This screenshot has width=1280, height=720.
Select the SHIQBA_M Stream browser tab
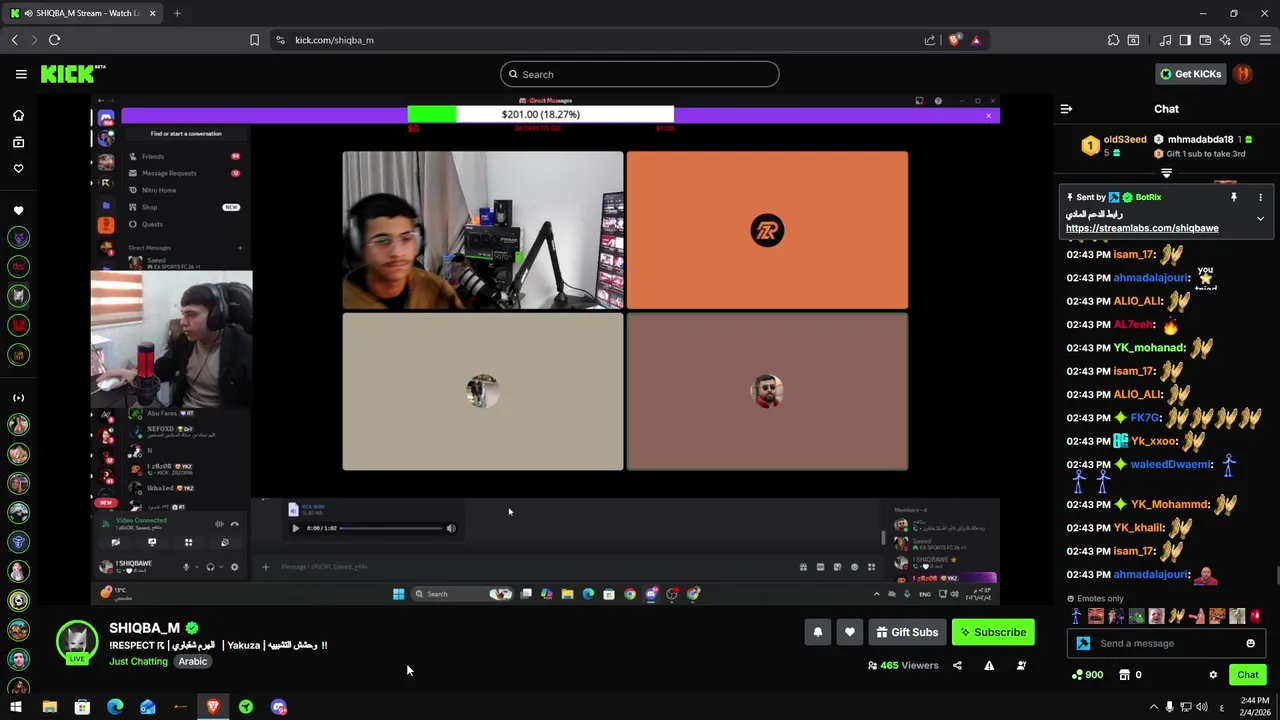click(x=82, y=13)
